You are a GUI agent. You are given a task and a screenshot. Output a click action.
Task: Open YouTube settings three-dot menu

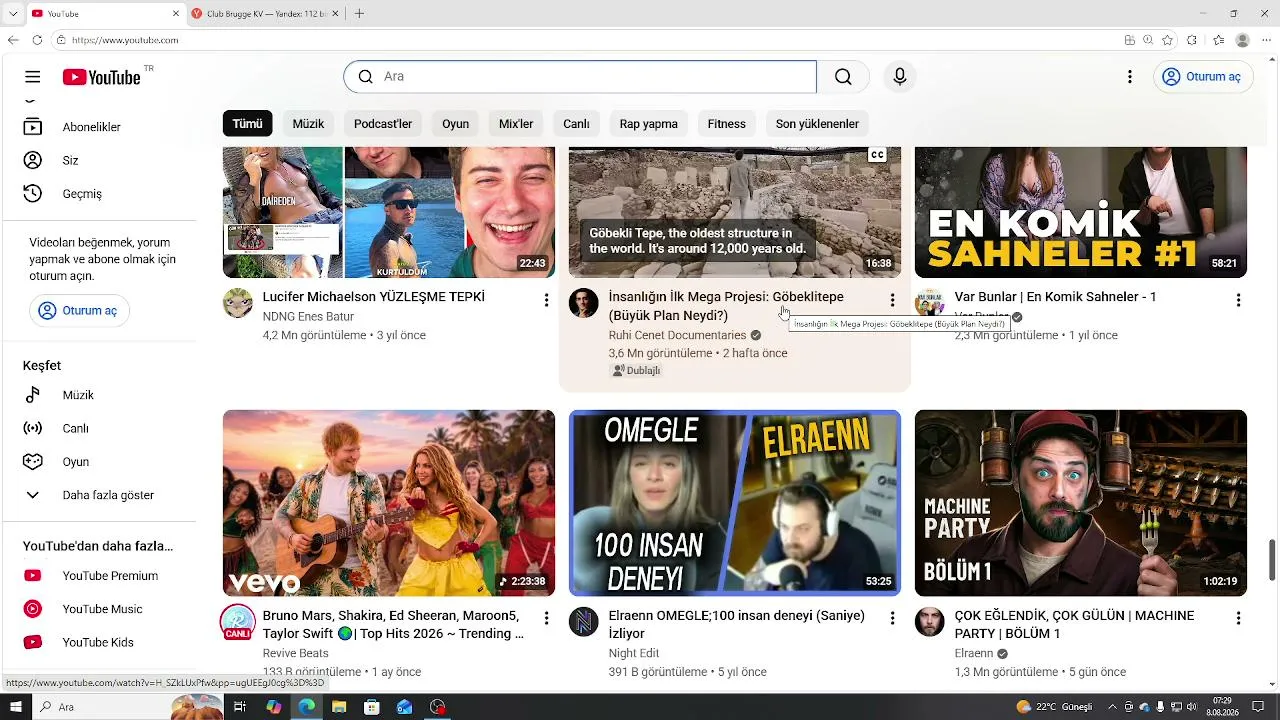(1130, 77)
